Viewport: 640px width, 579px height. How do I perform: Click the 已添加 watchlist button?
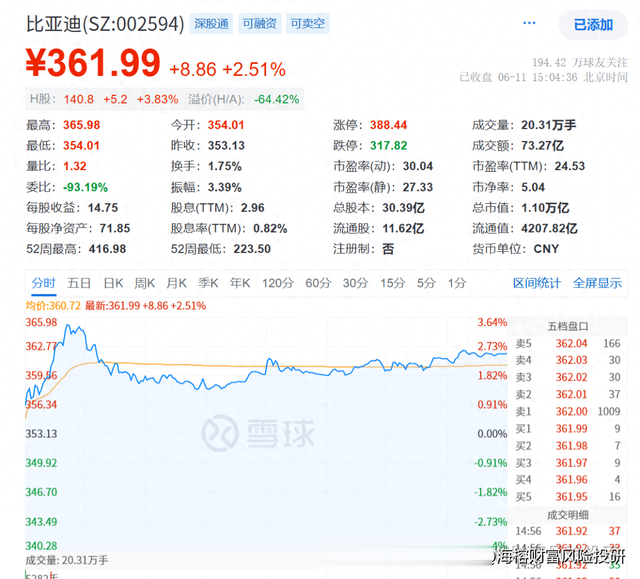(593, 25)
